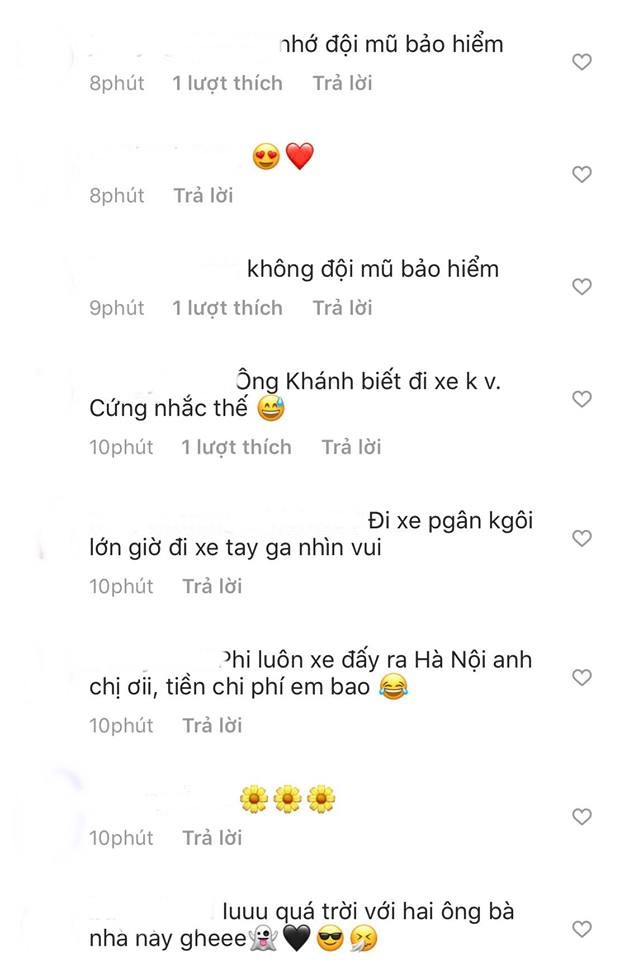Reply to the sunflowers emoji comment

(x=212, y=838)
